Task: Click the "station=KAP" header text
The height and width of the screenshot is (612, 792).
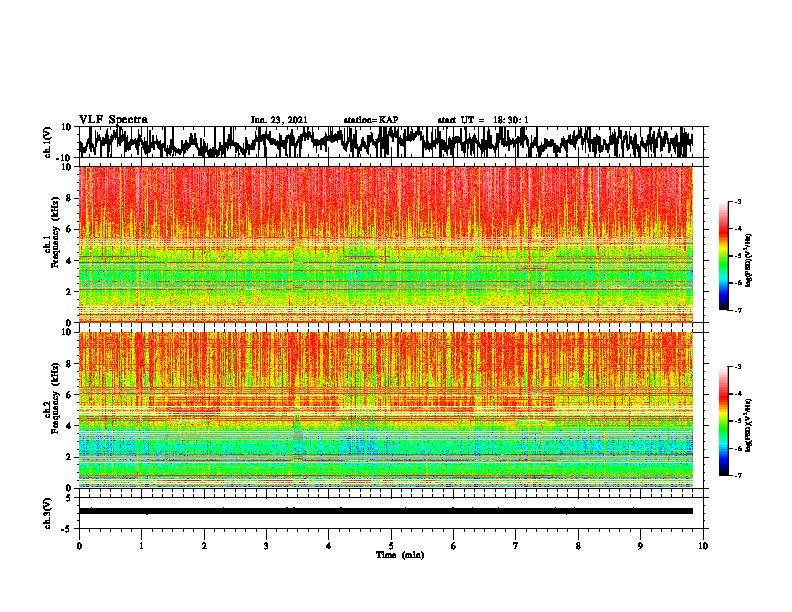Action: point(371,120)
